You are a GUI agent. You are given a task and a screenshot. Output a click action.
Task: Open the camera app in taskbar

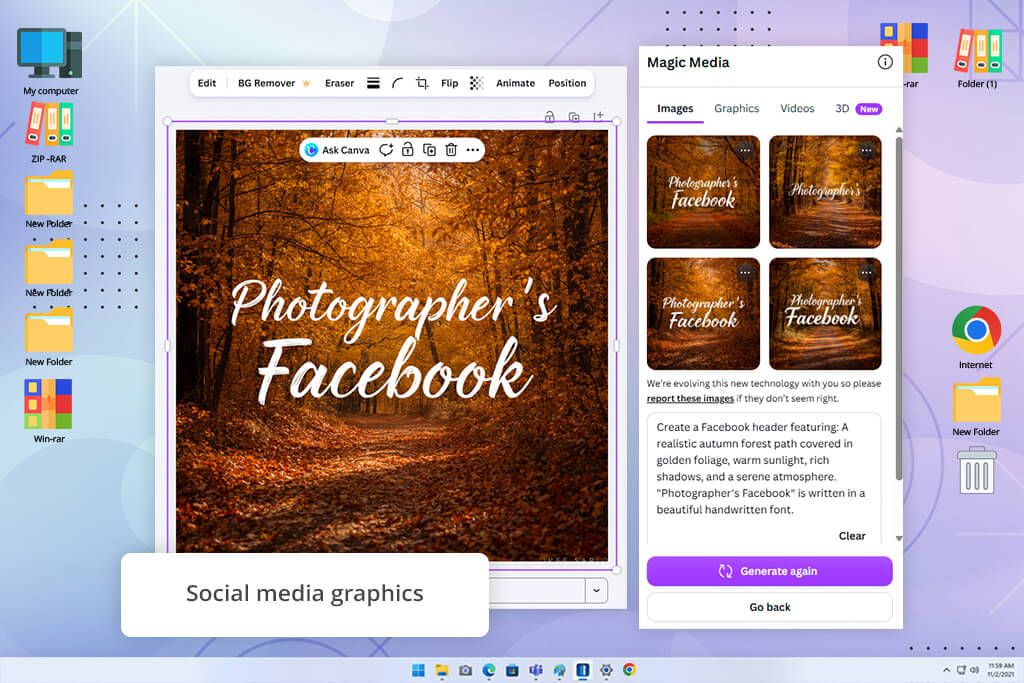[x=465, y=670]
